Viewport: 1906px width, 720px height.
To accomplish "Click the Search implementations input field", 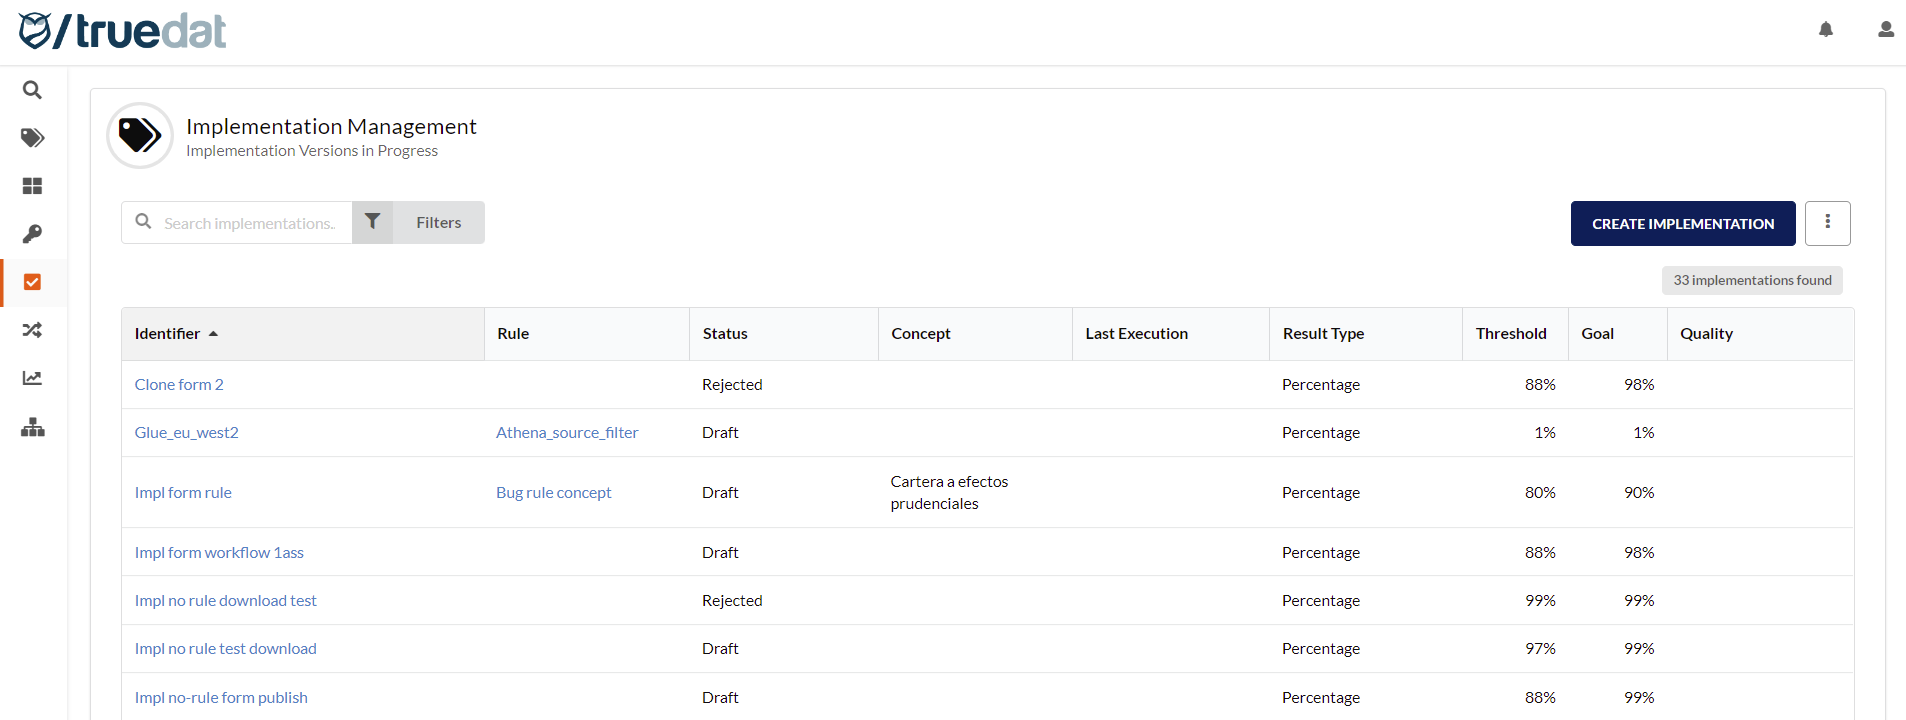I will [249, 224].
